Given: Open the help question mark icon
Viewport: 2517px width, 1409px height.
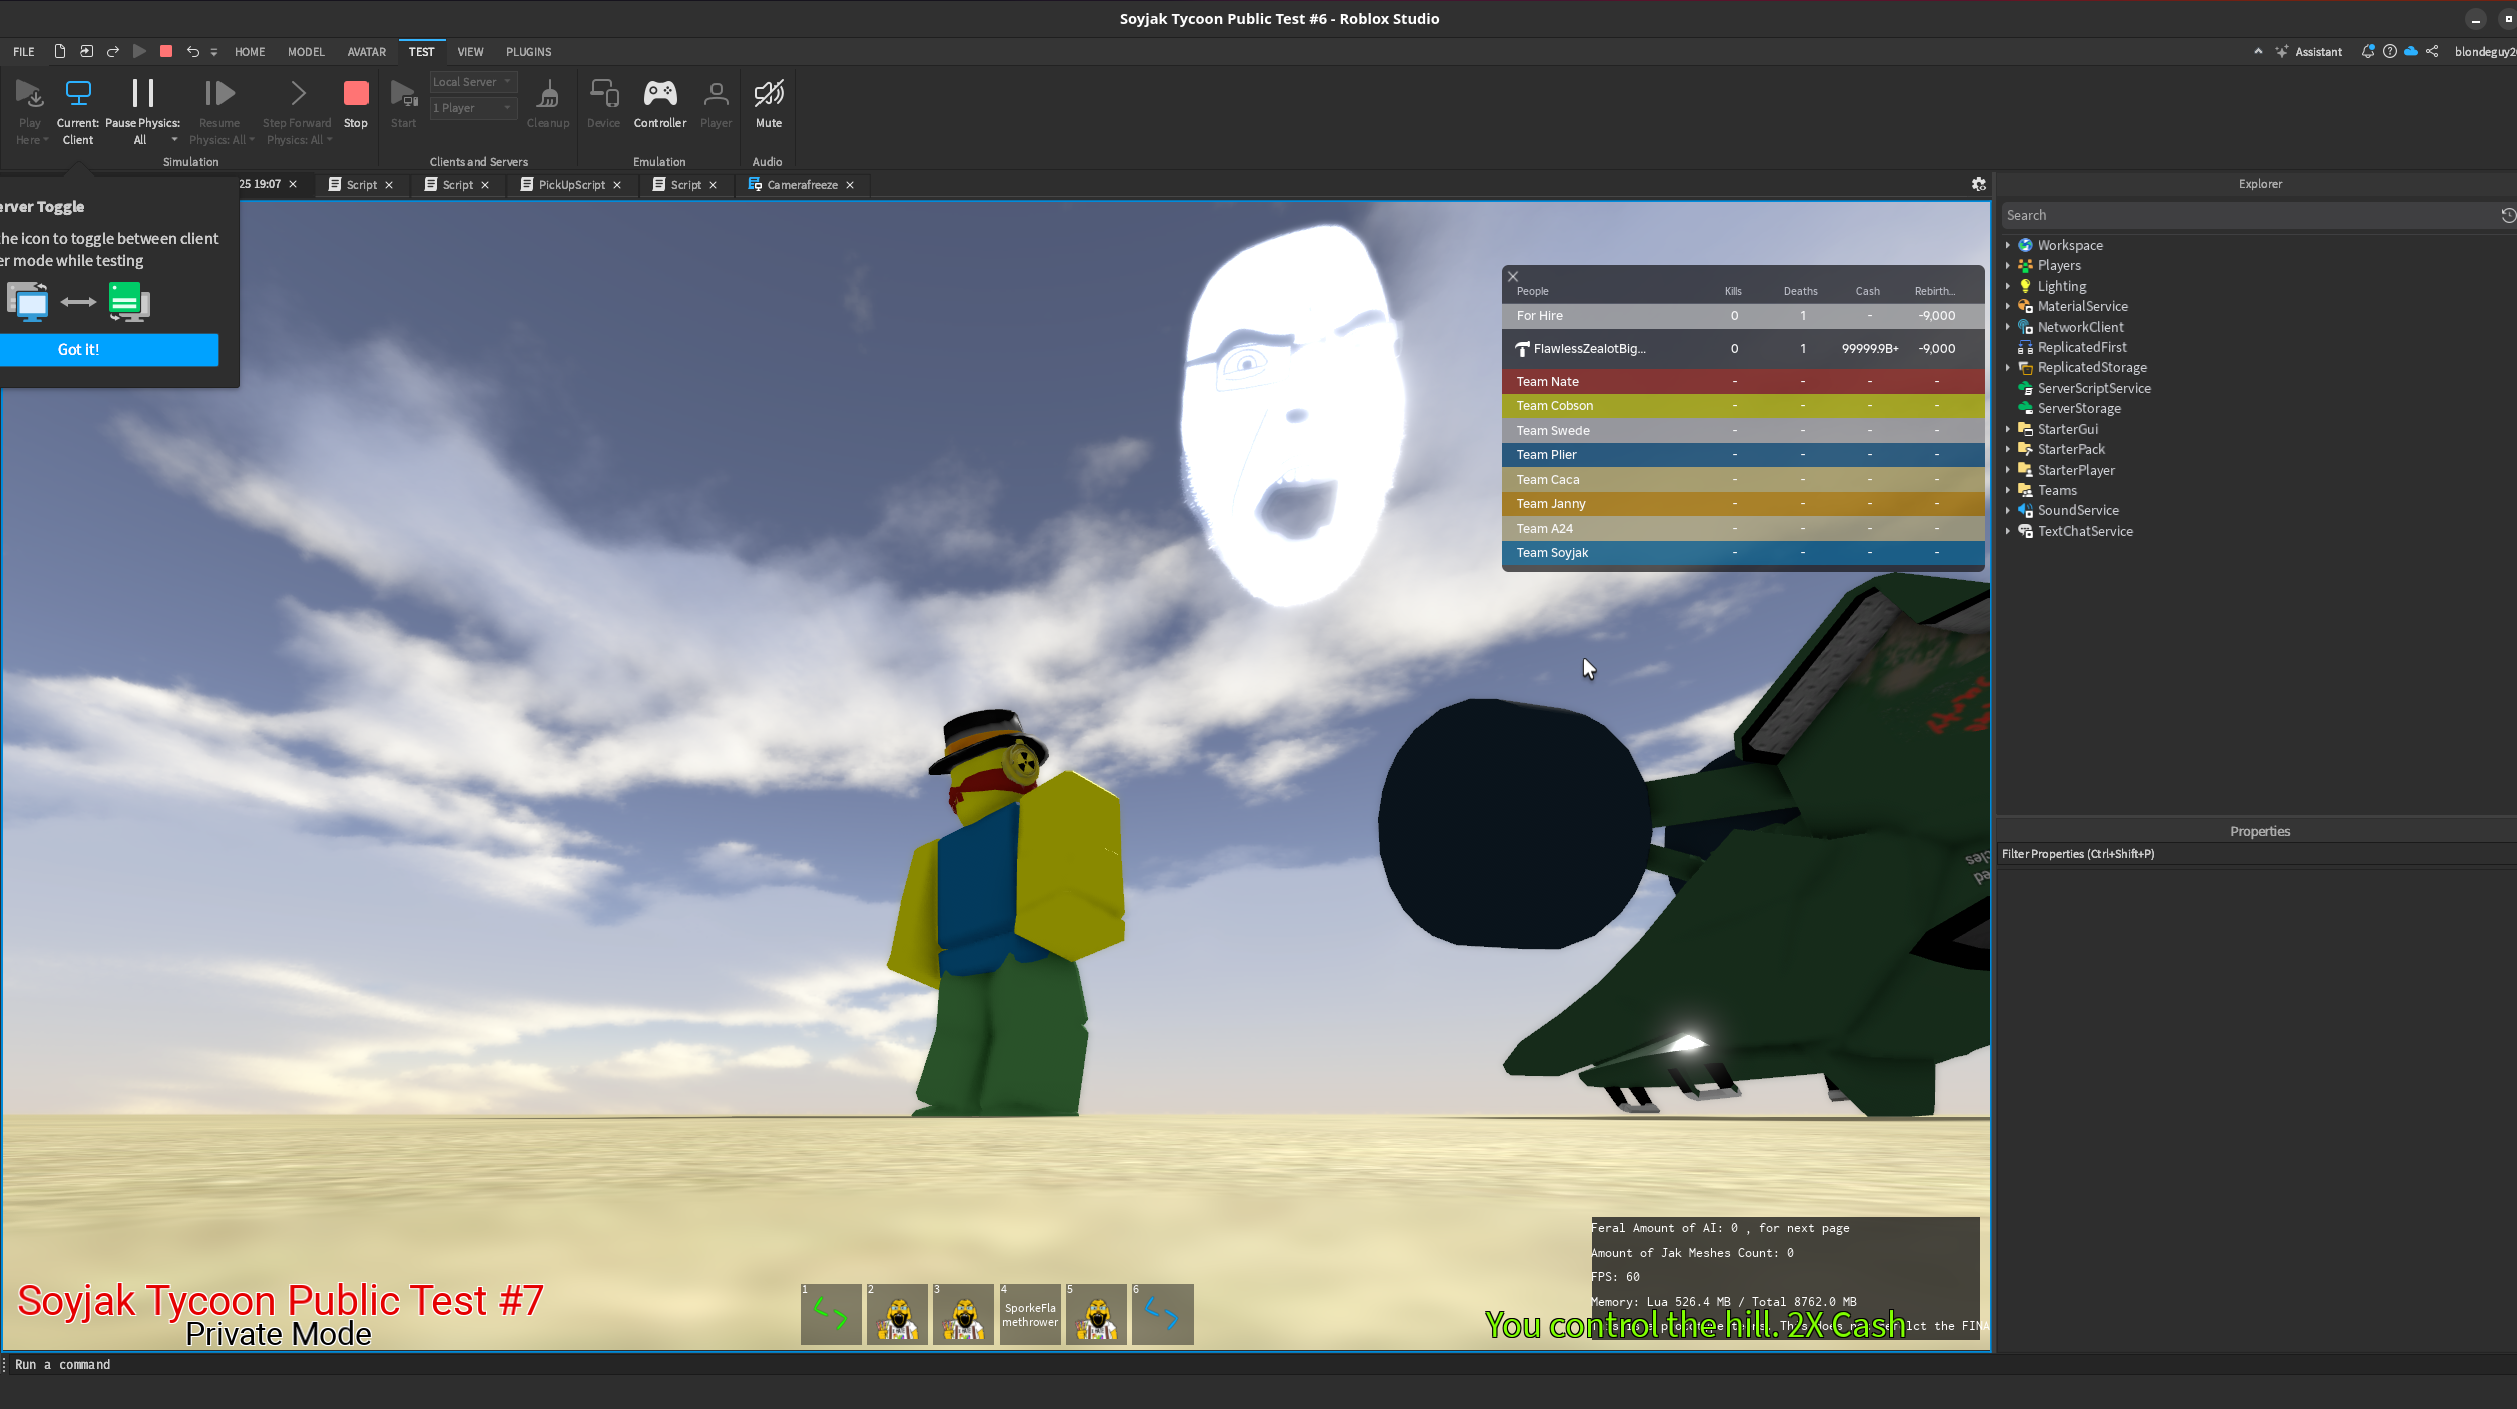Looking at the screenshot, I should click(2389, 51).
